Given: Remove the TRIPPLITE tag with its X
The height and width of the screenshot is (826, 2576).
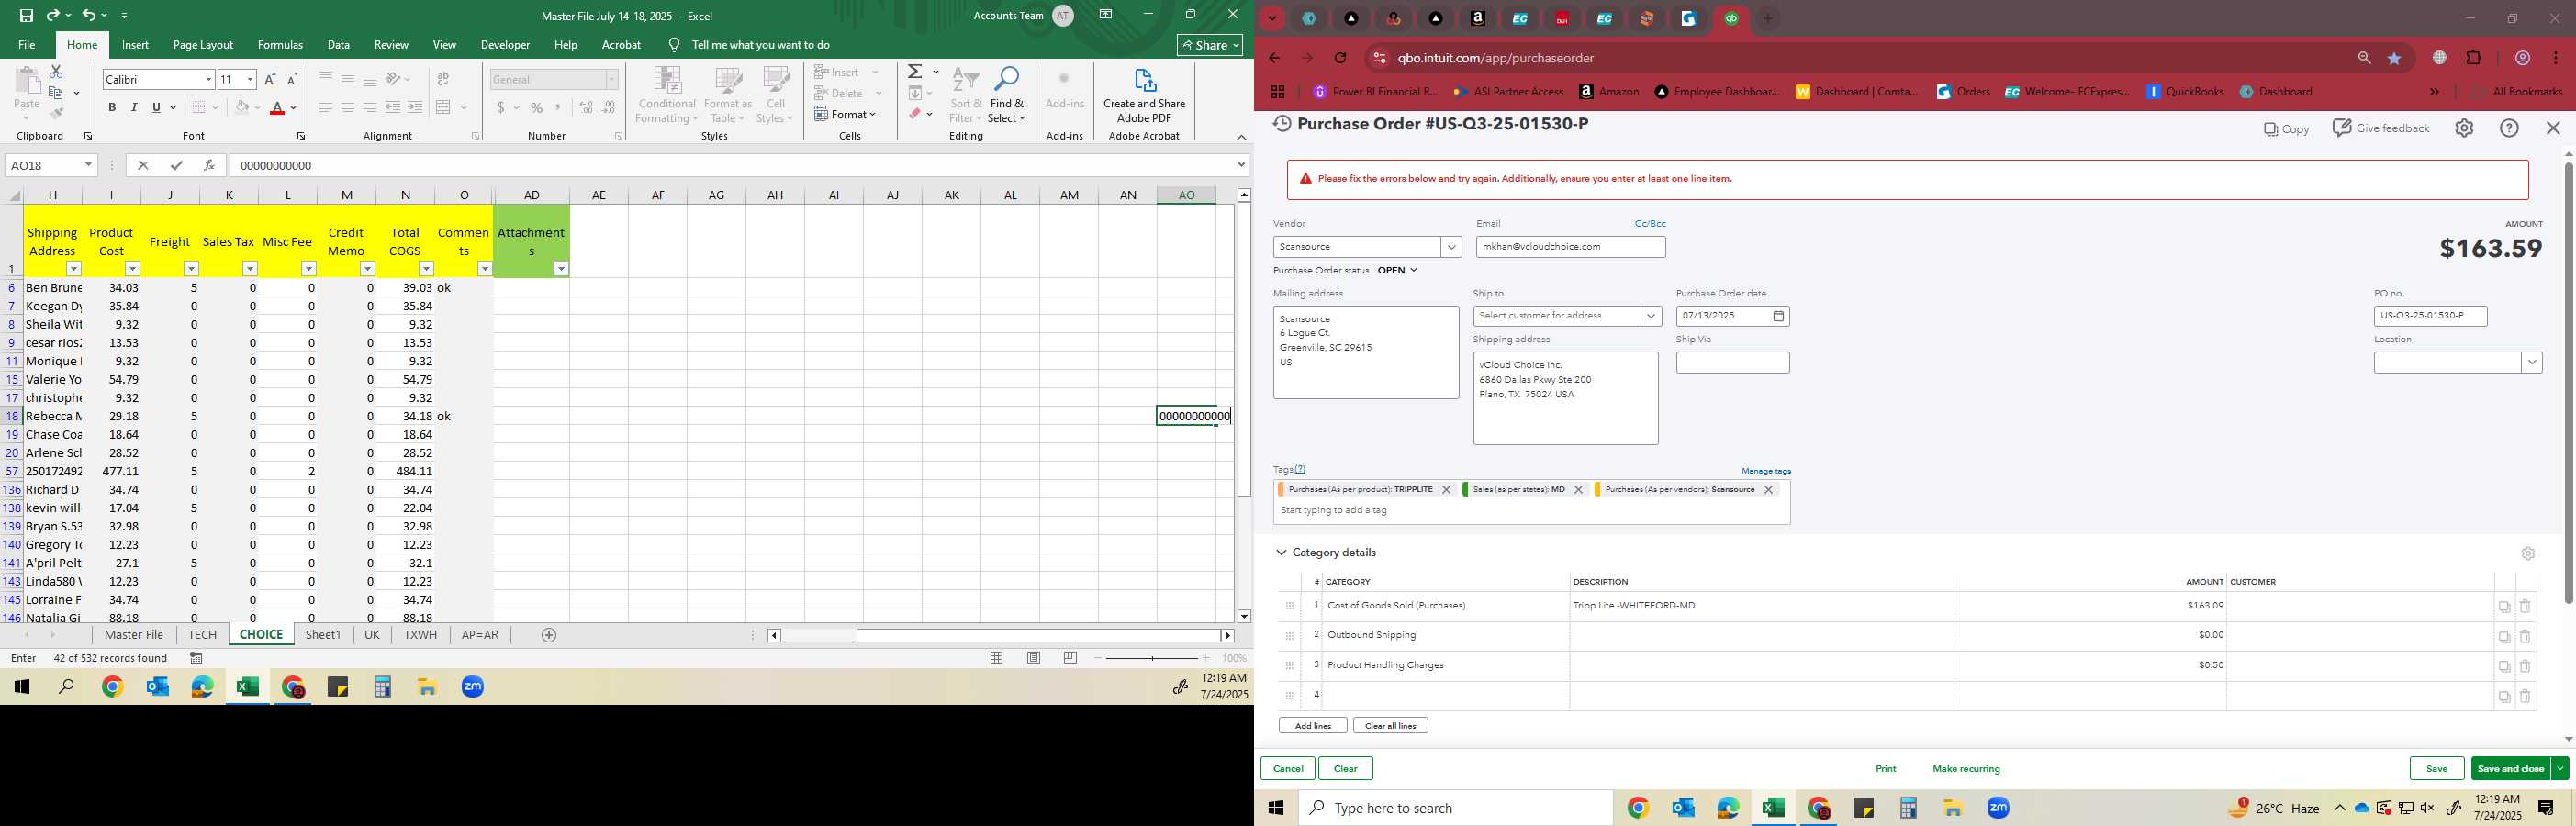Looking at the screenshot, I should 1446,490.
